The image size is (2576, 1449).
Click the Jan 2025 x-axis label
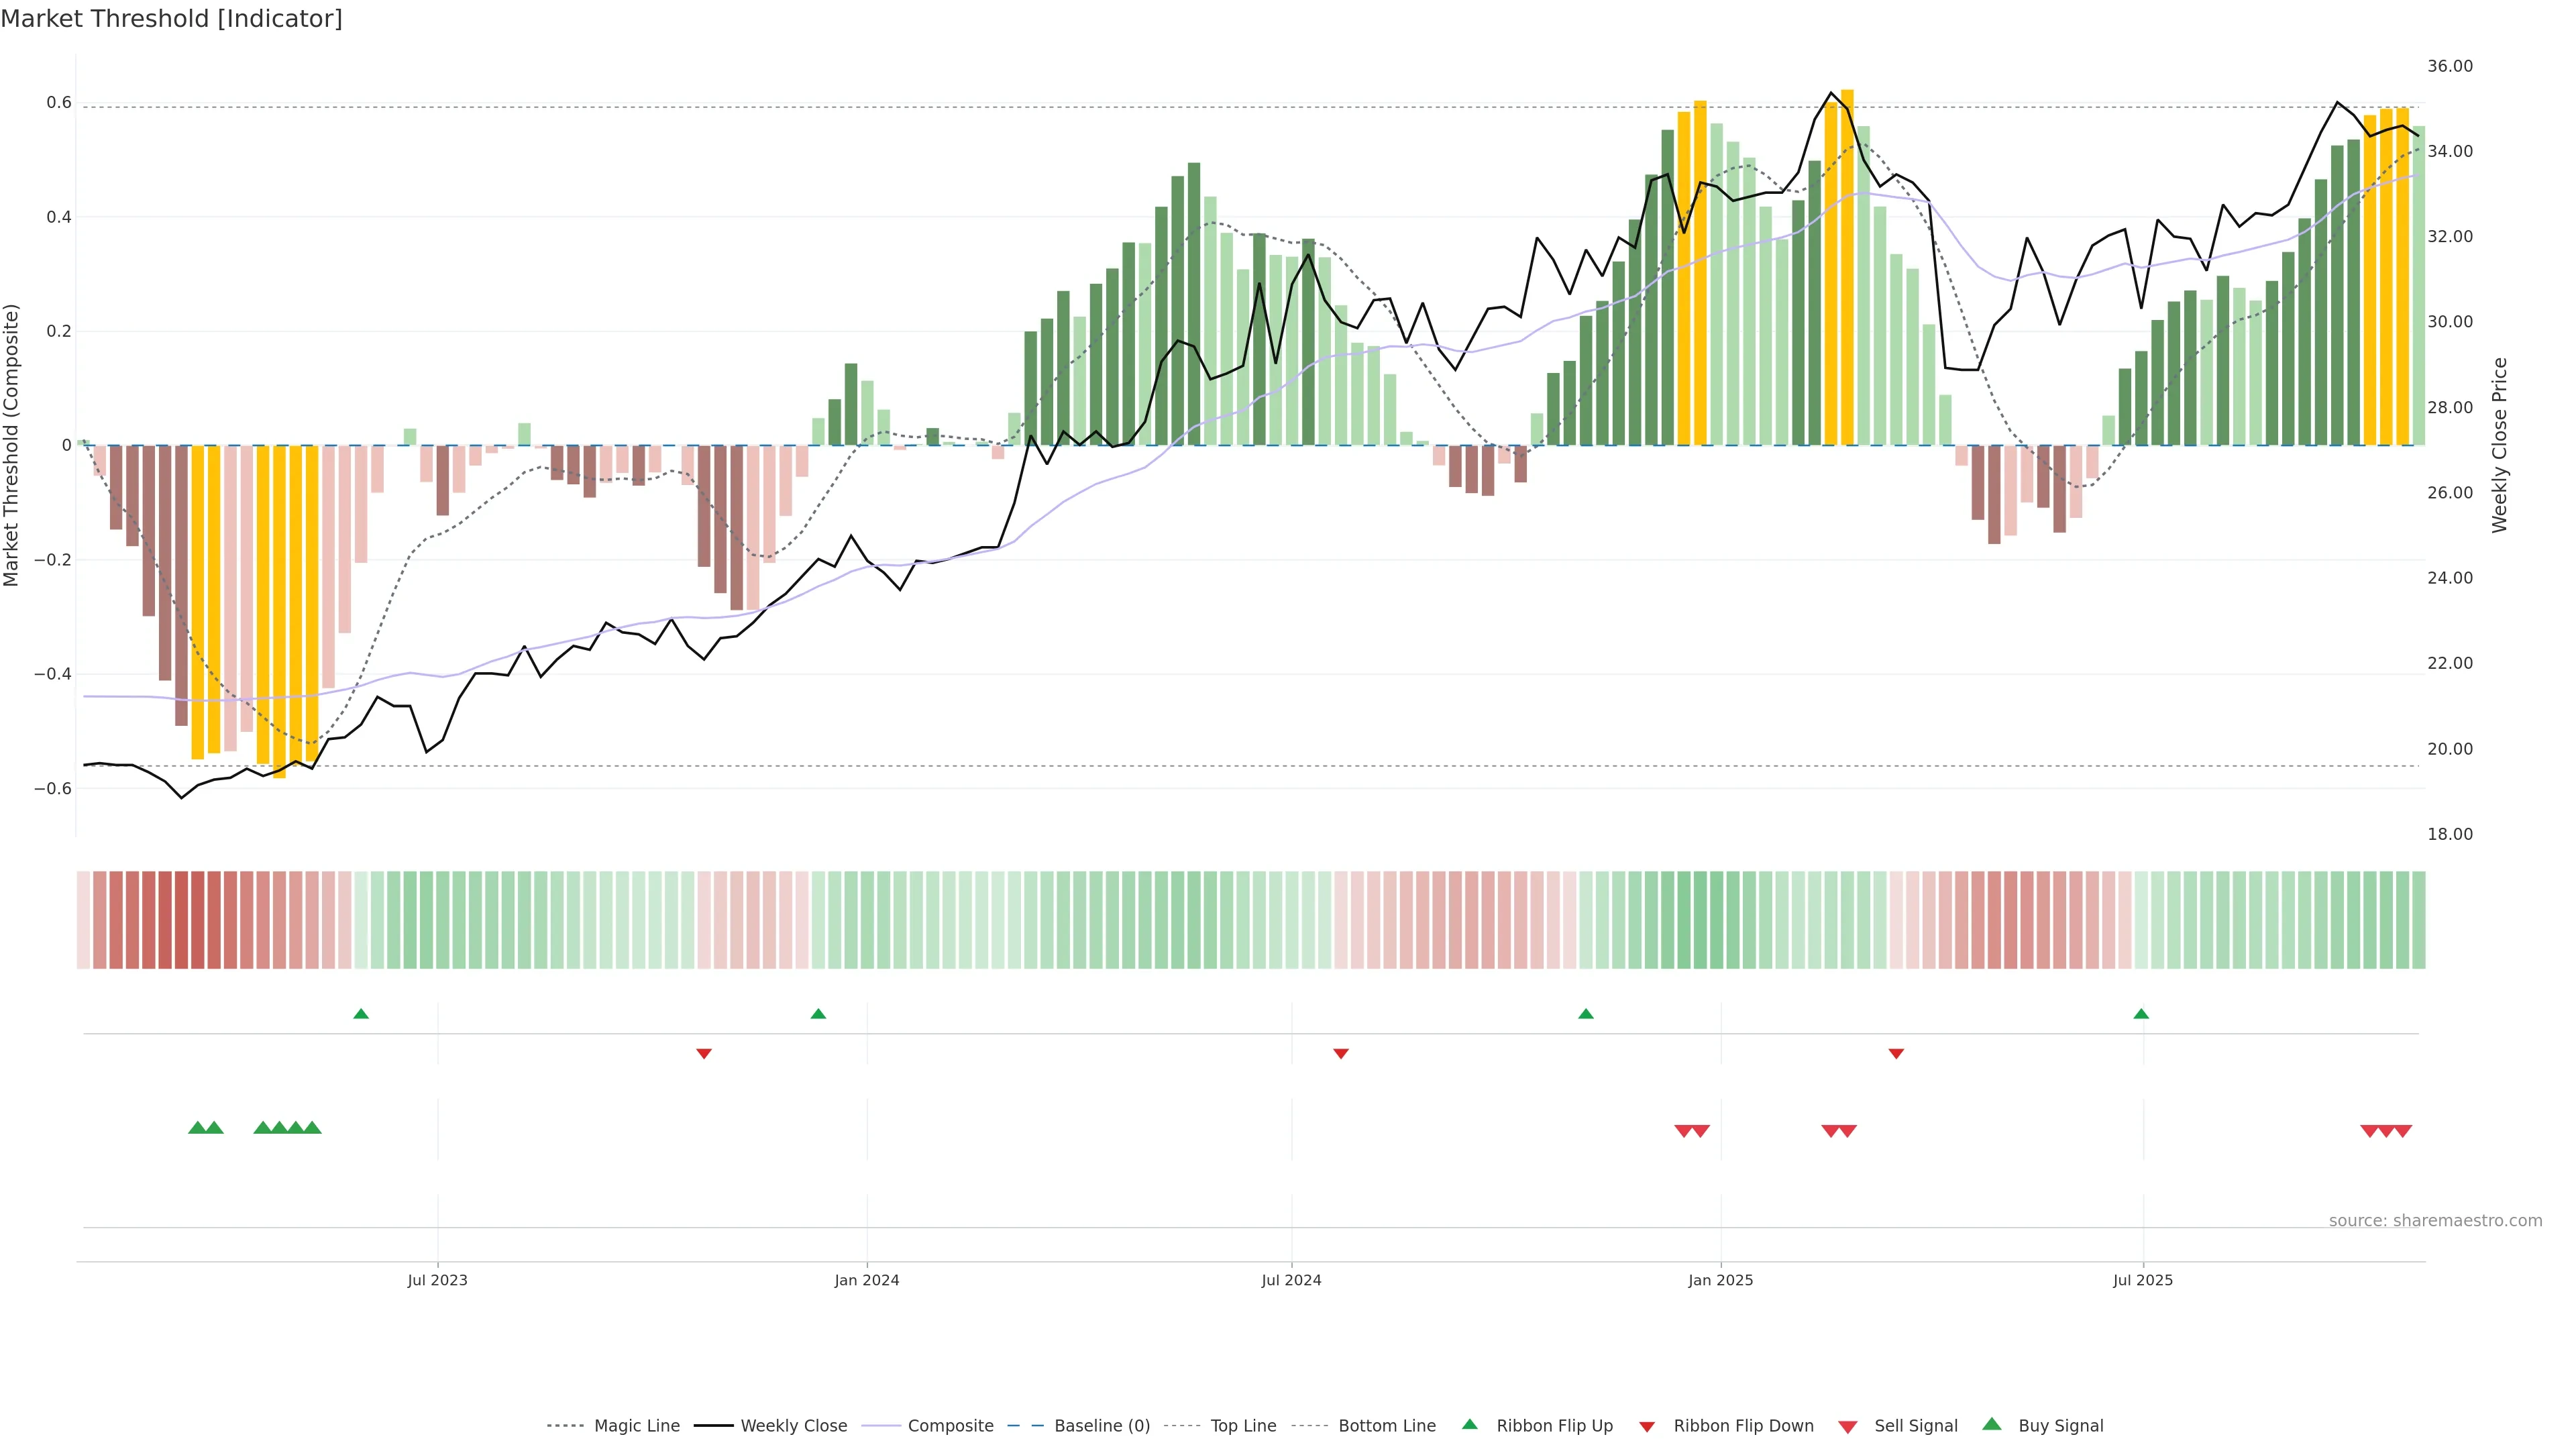1720,1280
